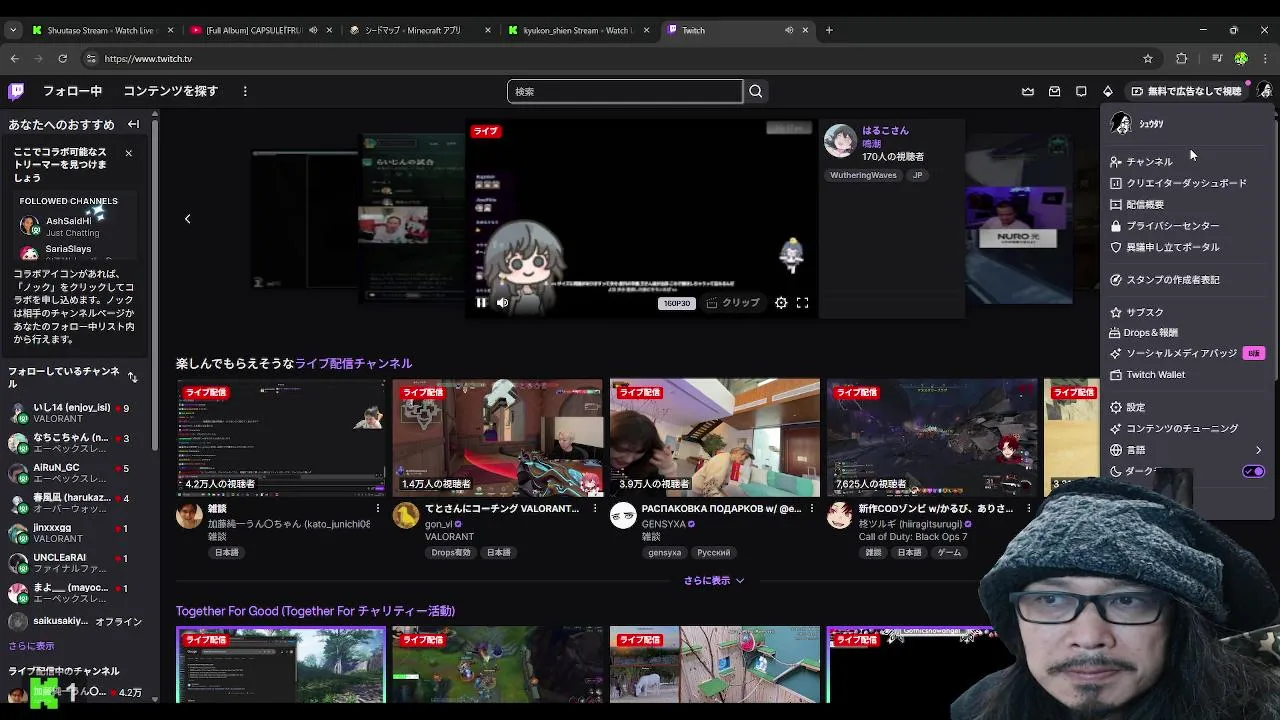Switch to Full Album CAPSULE browser tab
This screenshot has width=1280, height=720.
pyautogui.click(x=262, y=30)
